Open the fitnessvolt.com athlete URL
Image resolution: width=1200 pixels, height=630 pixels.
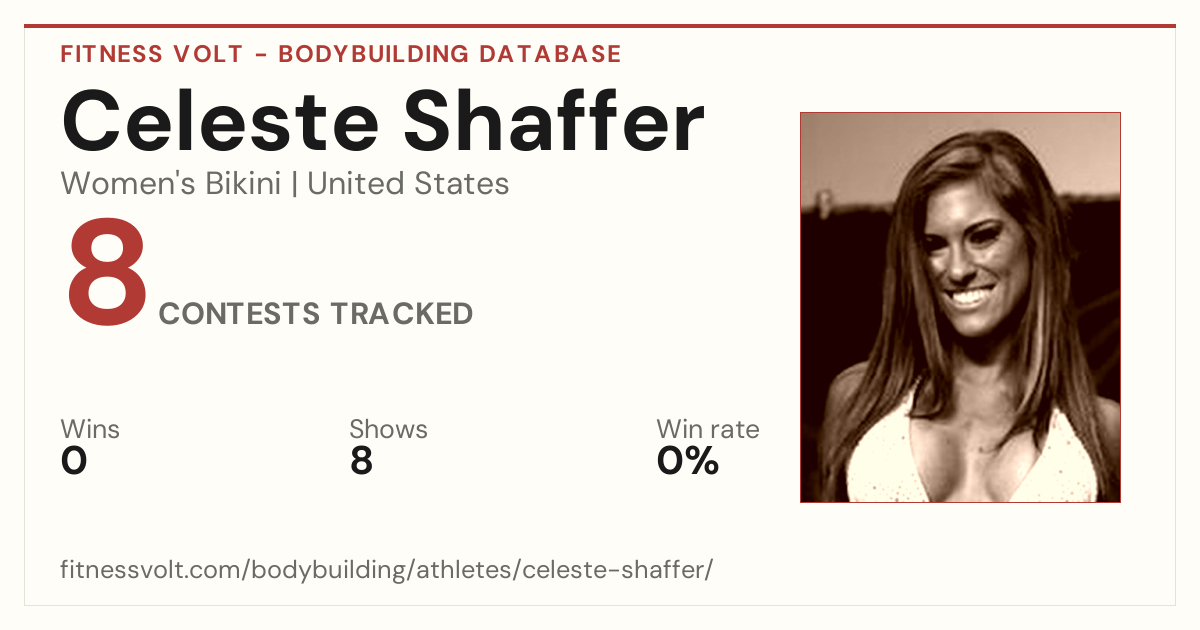click(386, 570)
